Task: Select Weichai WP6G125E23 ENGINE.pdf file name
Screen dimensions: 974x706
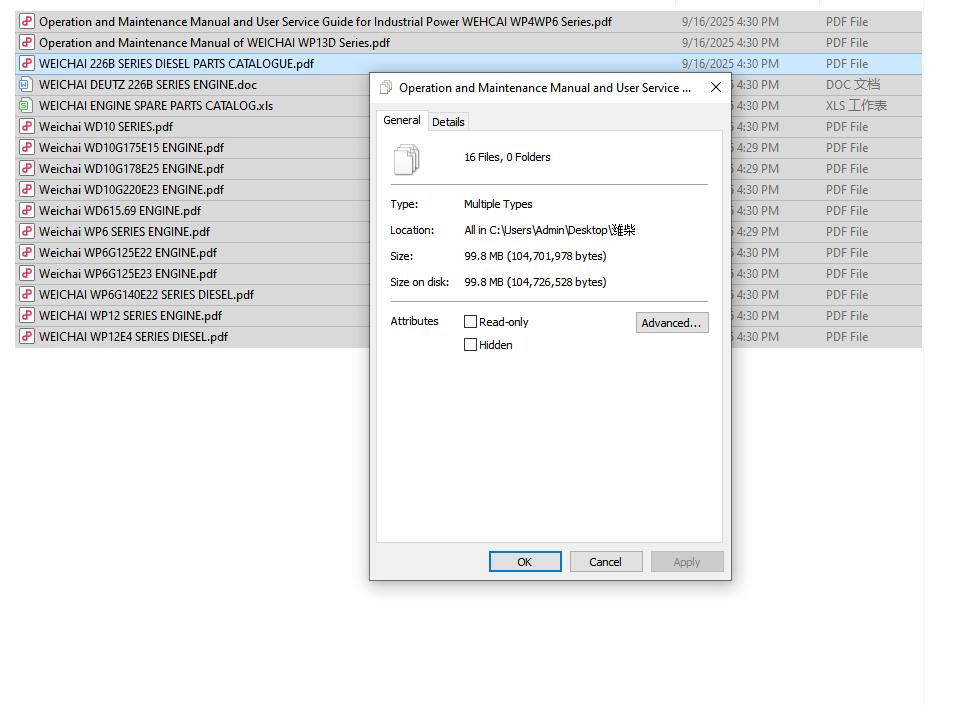Action: (128, 274)
